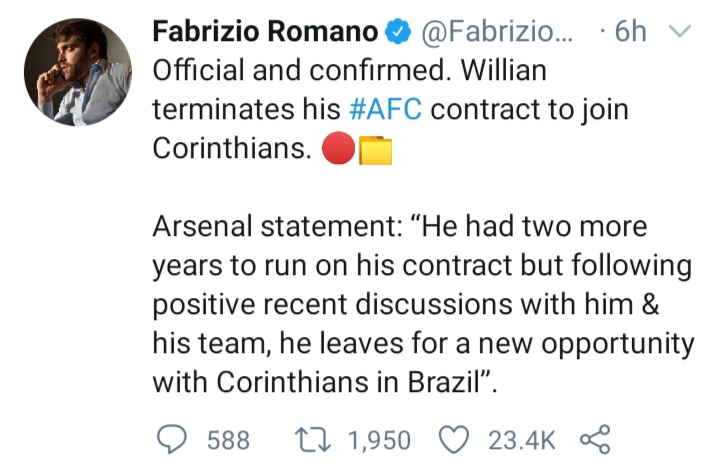
Task: Click the yellow folder emoji
Action: (375, 150)
